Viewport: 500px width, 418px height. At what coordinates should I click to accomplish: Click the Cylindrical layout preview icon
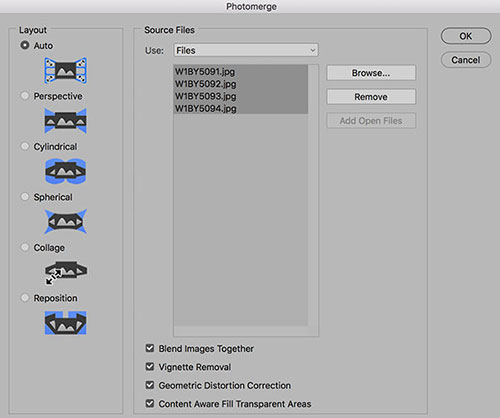click(66, 171)
